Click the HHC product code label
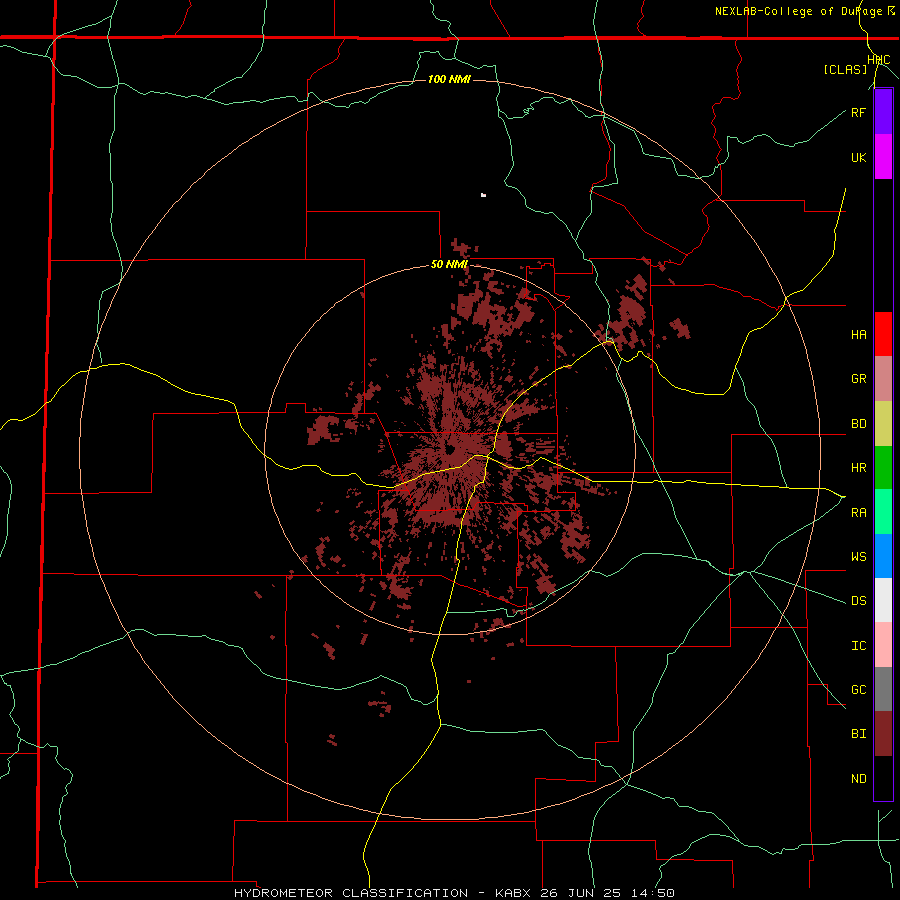 pos(878,60)
